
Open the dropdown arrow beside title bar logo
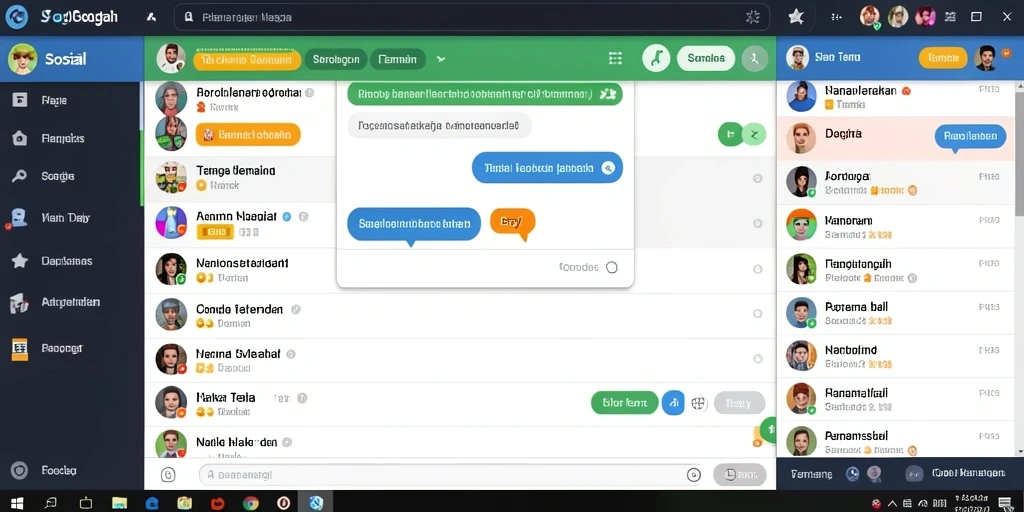(x=151, y=18)
